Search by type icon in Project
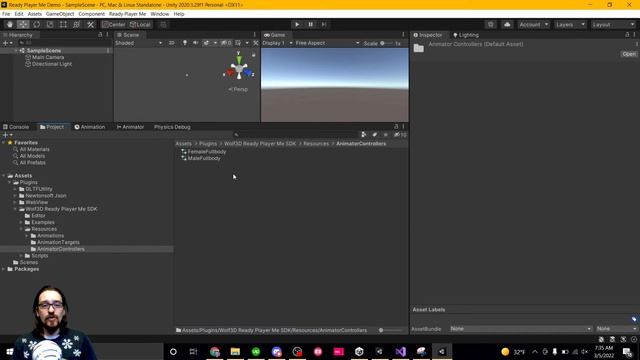The height and width of the screenshot is (360, 640). (364, 135)
